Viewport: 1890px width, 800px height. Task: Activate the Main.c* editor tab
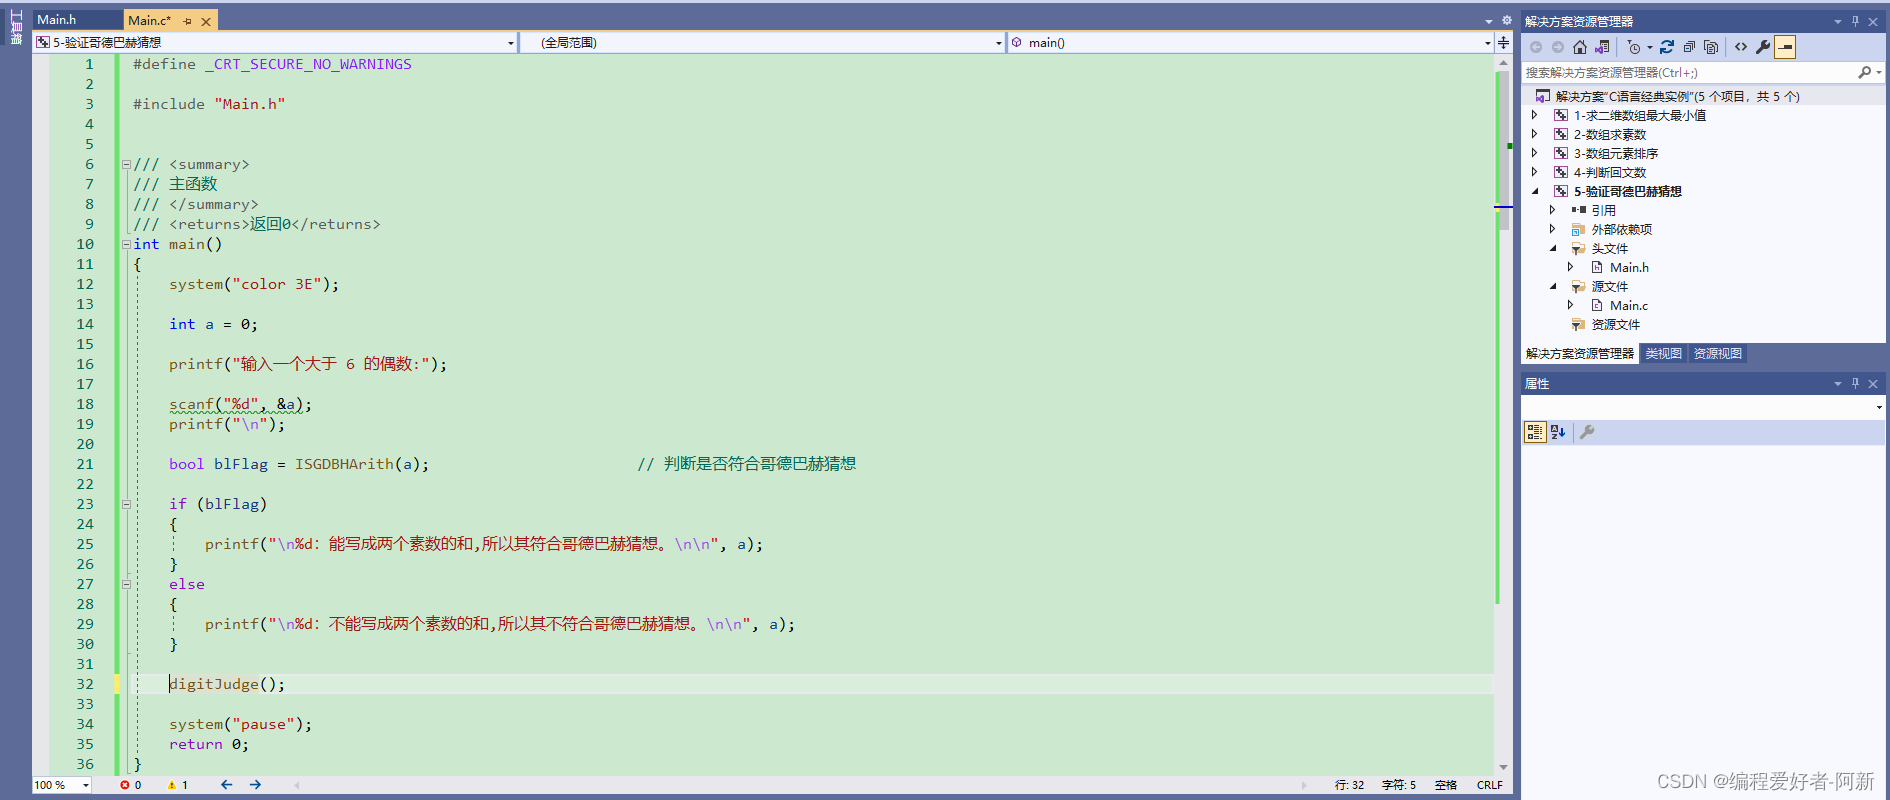click(x=150, y=20)
